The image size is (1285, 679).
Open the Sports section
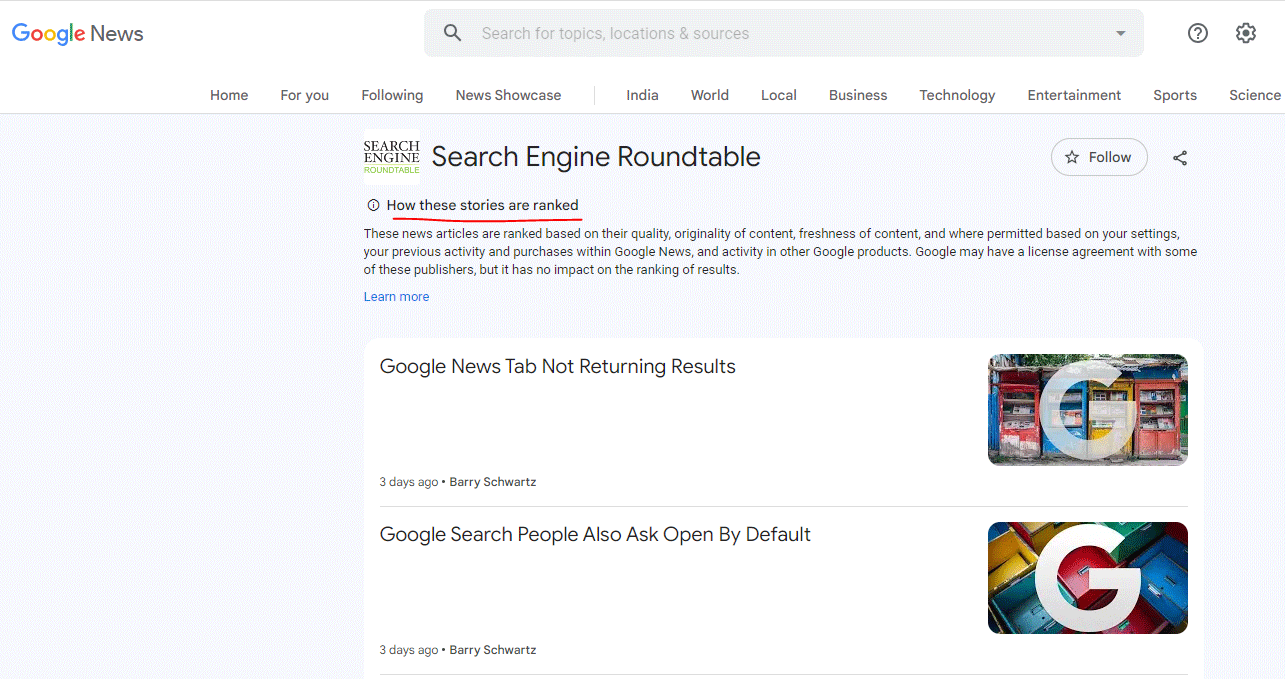[x=1174, y=95]
